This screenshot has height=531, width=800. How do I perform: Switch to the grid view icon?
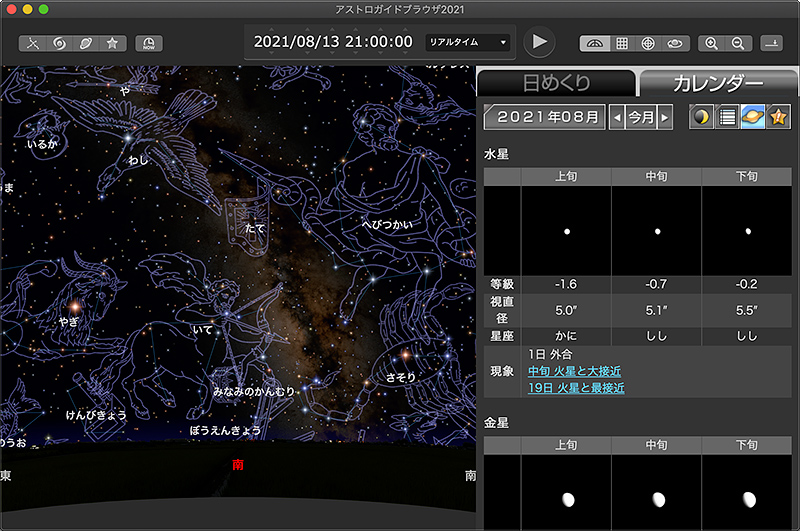coord(621,43)
